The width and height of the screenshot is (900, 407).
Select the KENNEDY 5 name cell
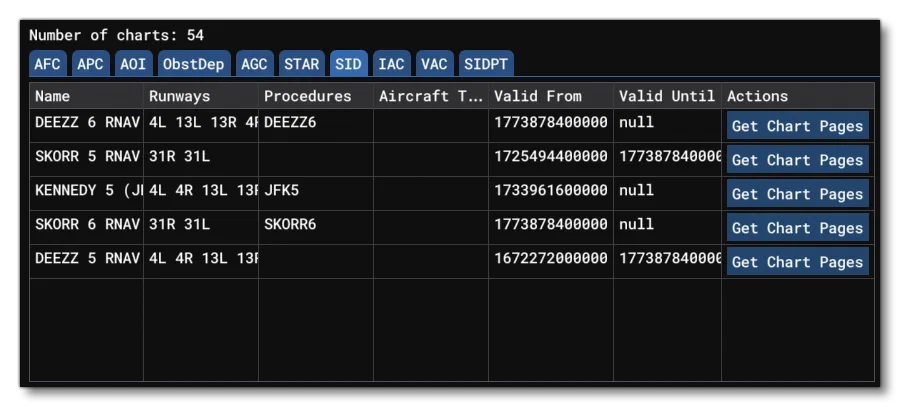pos(86,193)
